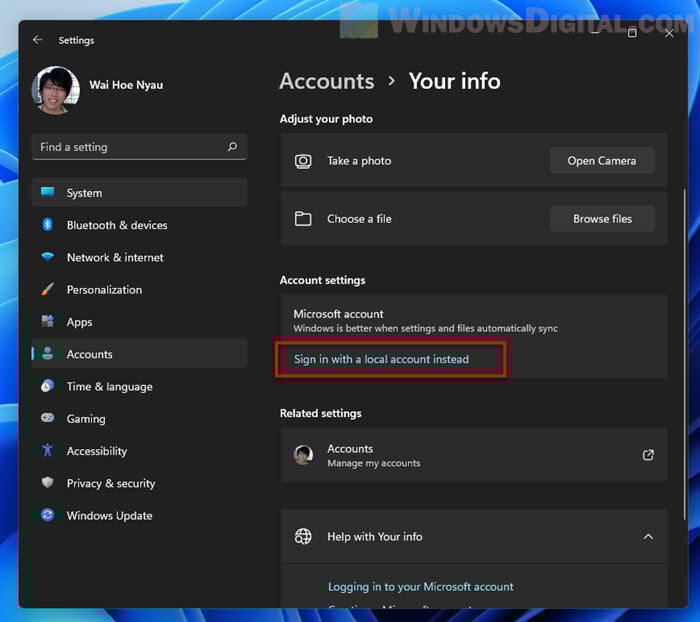Open Windows Update page

coord(139,515)
